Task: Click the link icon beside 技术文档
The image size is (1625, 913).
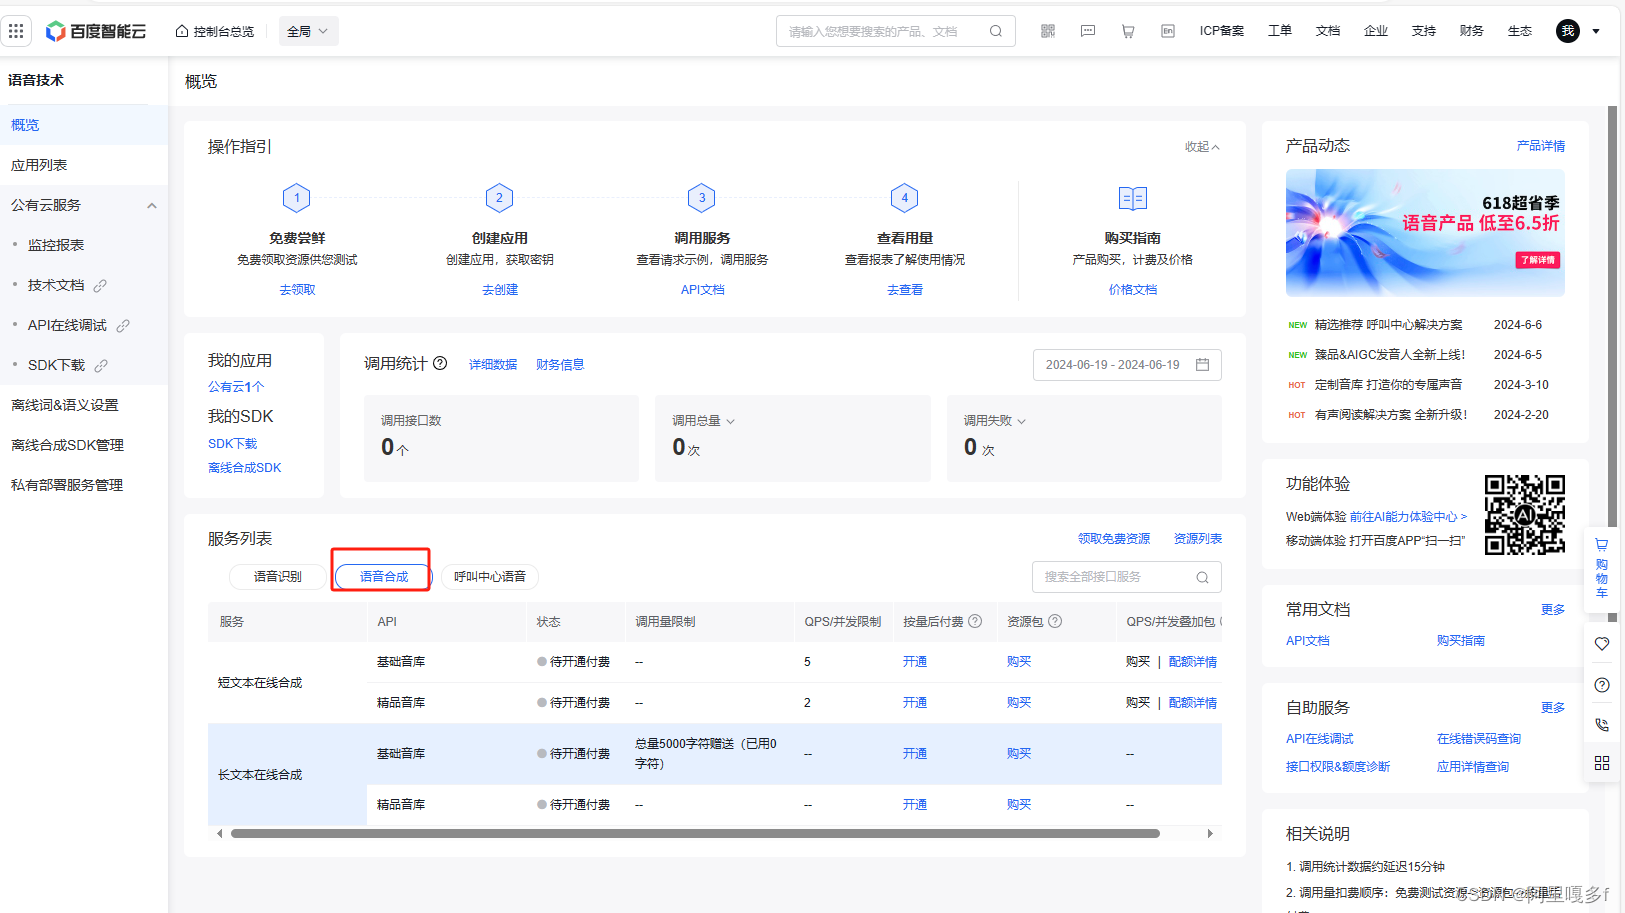Action: pyautogui.click(x=100, y=286)
